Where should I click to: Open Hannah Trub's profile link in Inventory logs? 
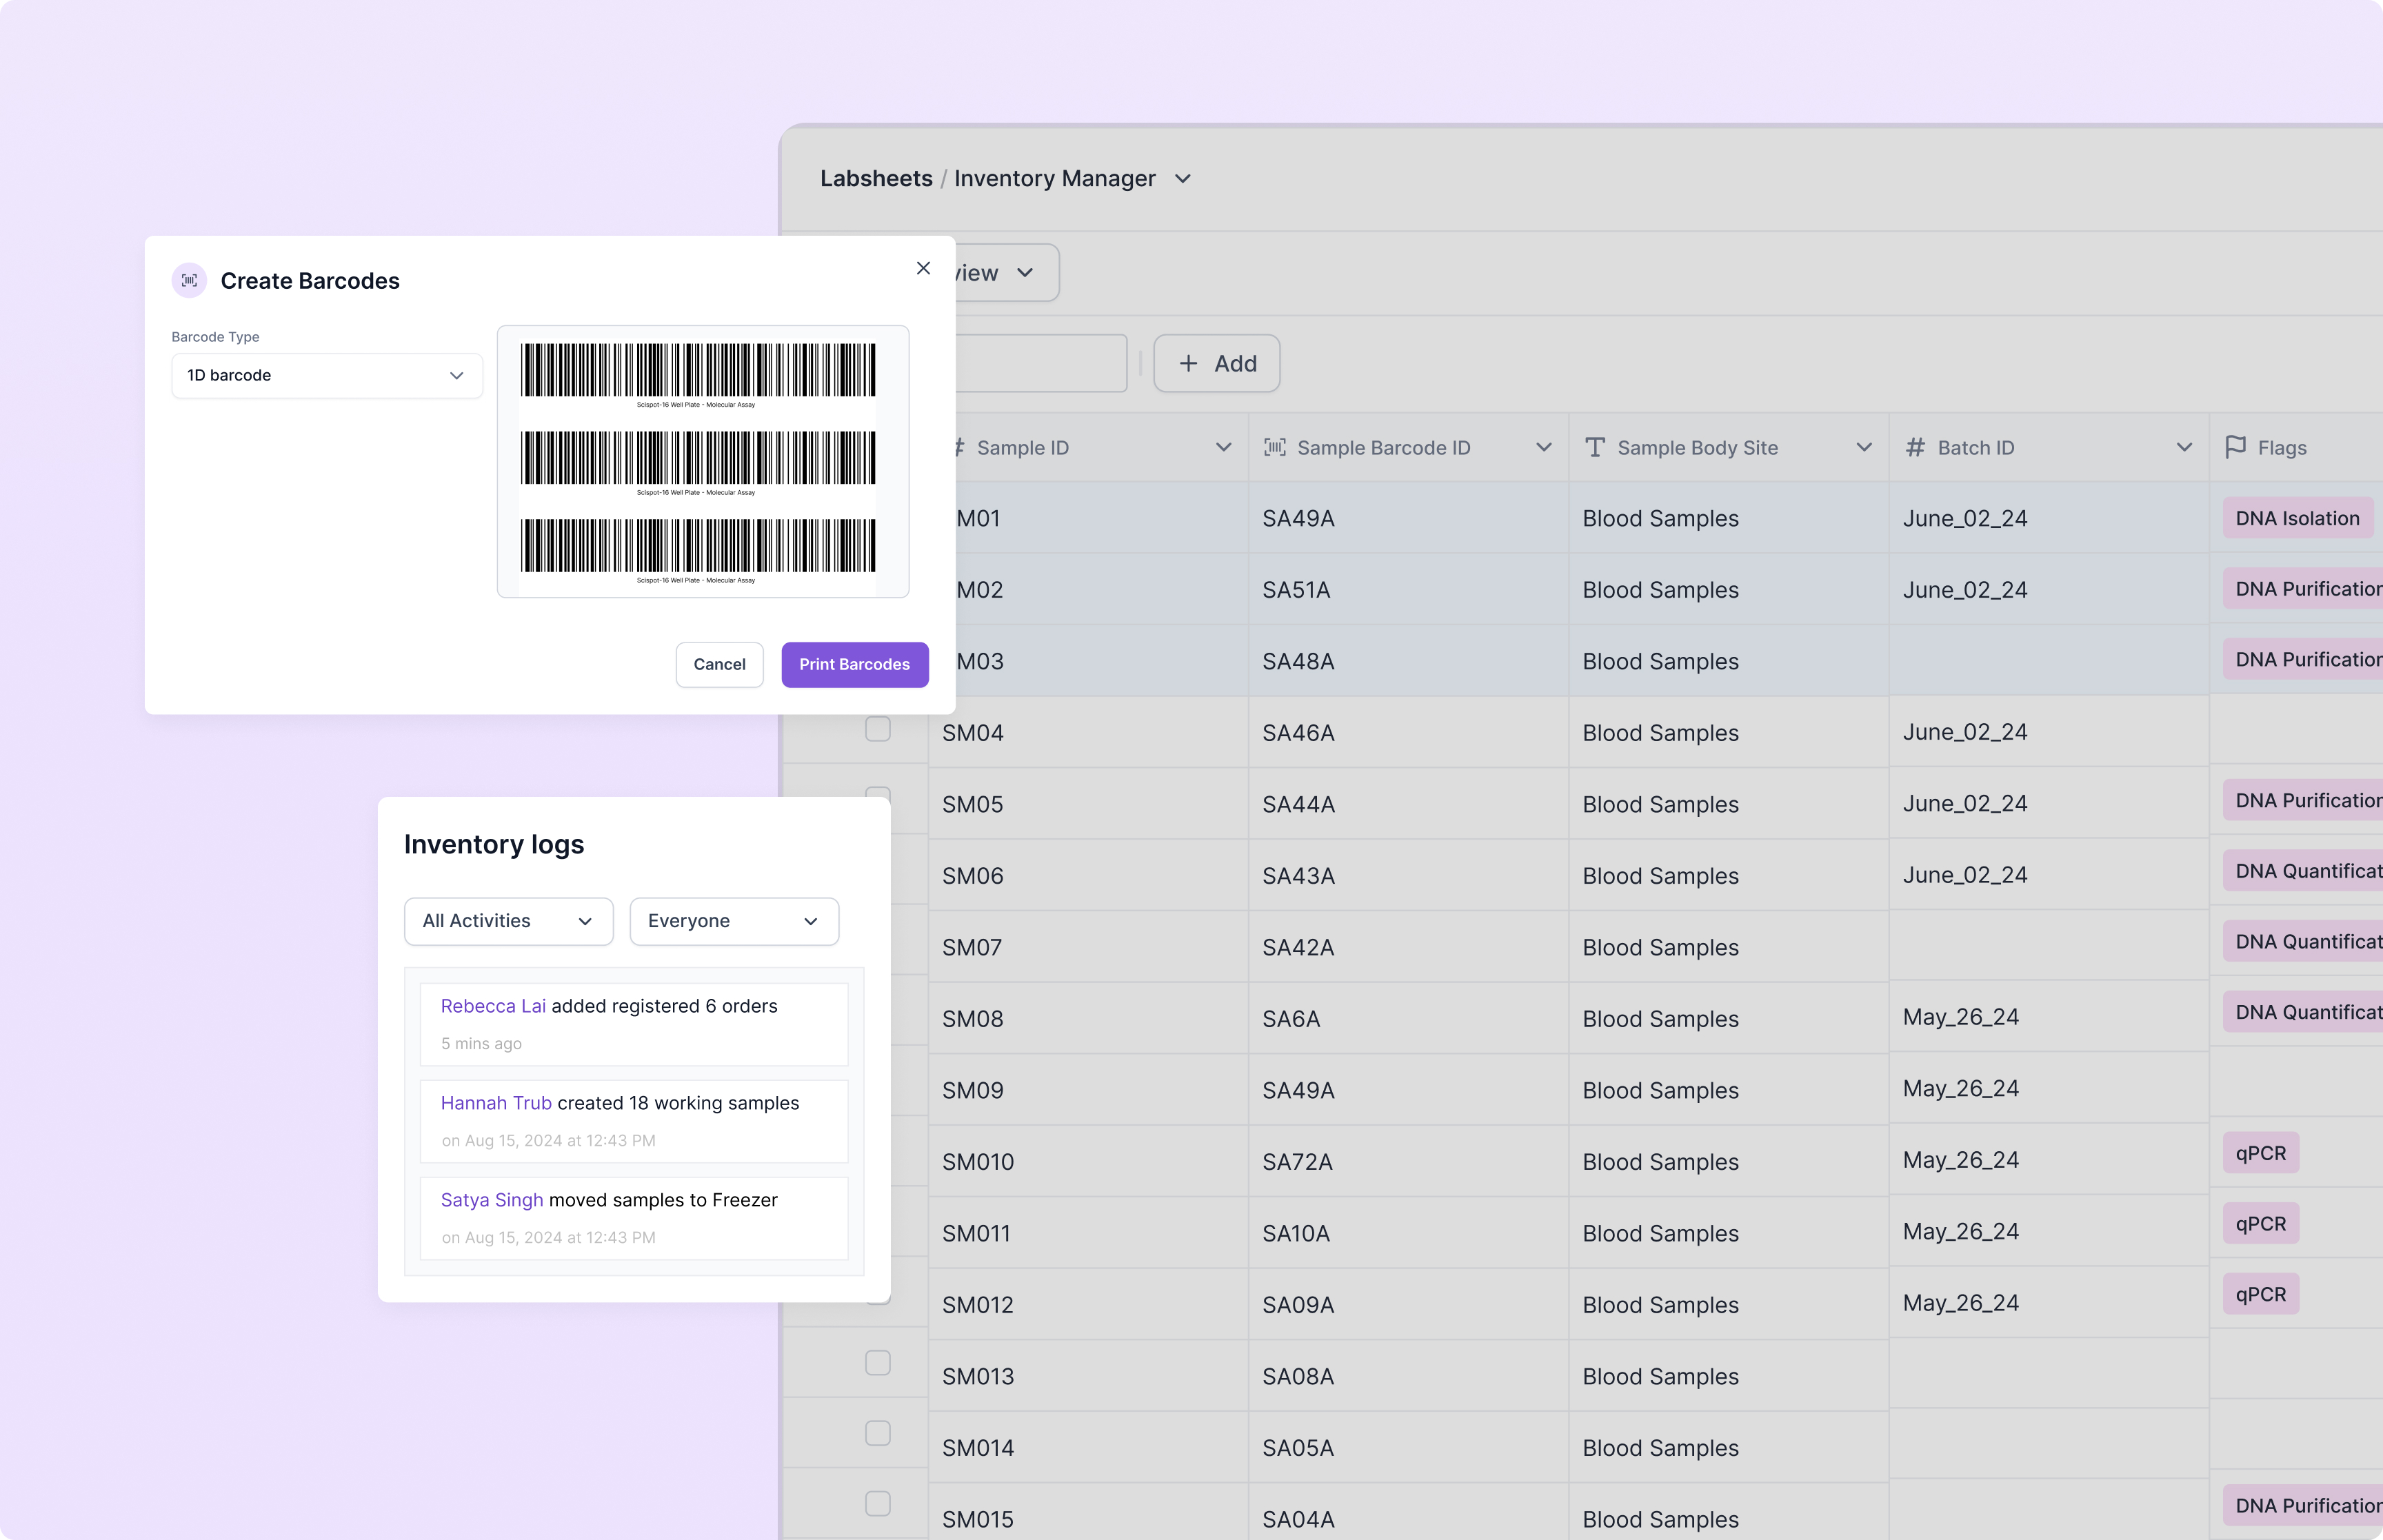[x=495, y=1102]
